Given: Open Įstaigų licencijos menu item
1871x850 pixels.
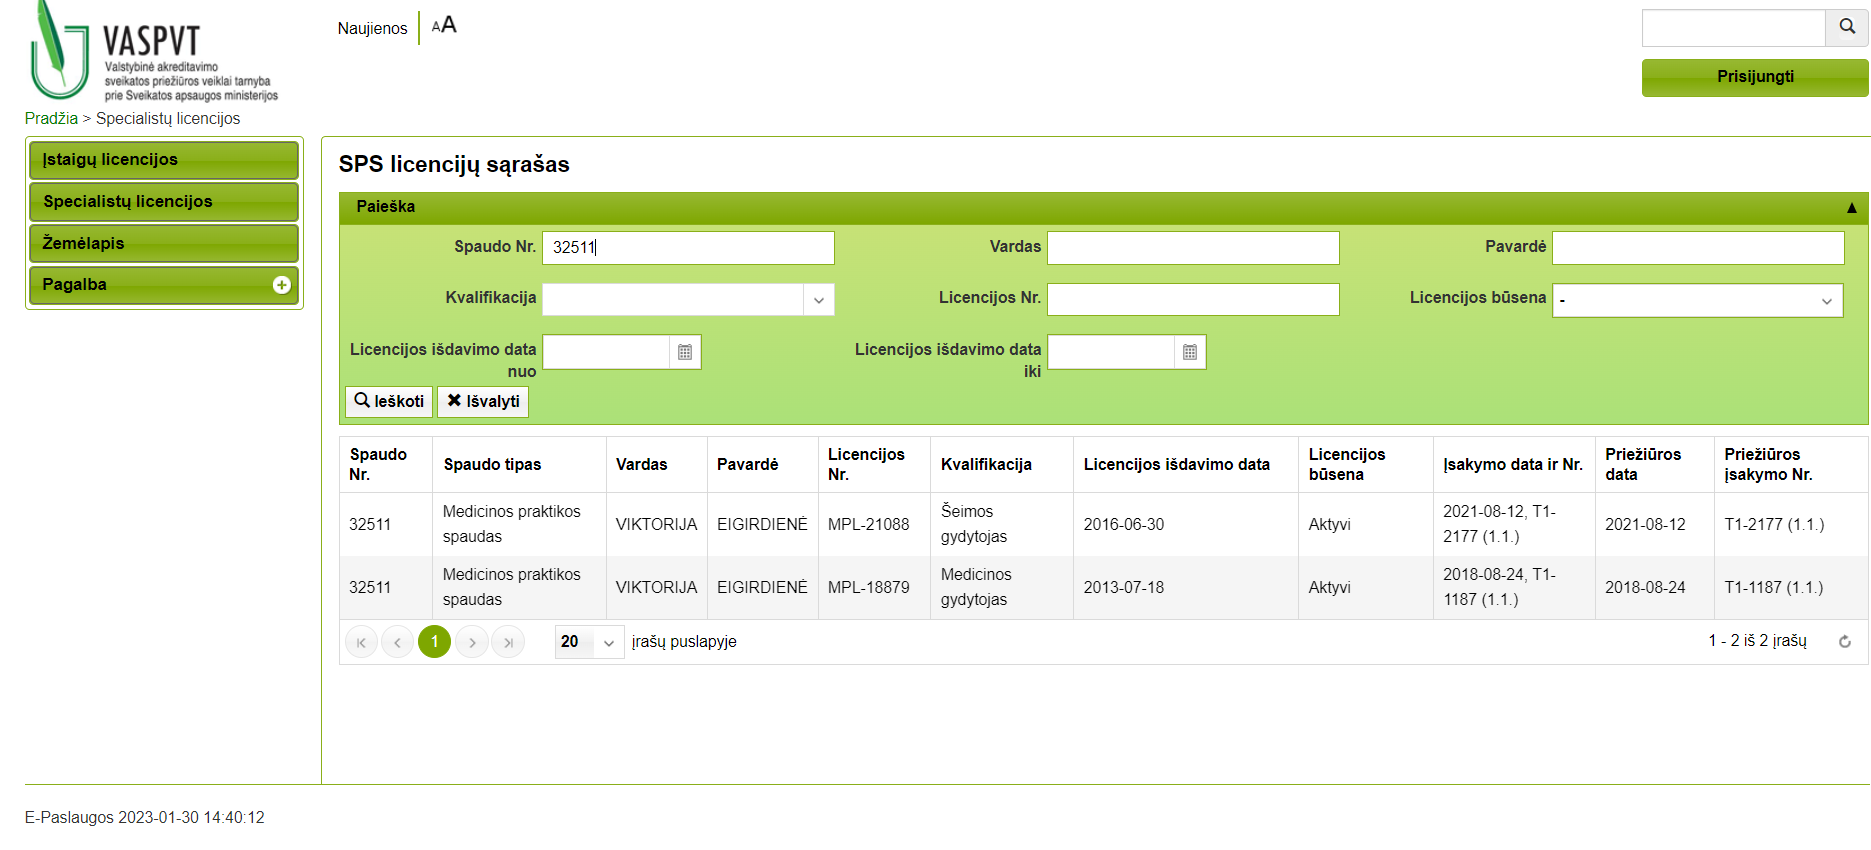Looking at the screenshot, I should coord(164,160).
